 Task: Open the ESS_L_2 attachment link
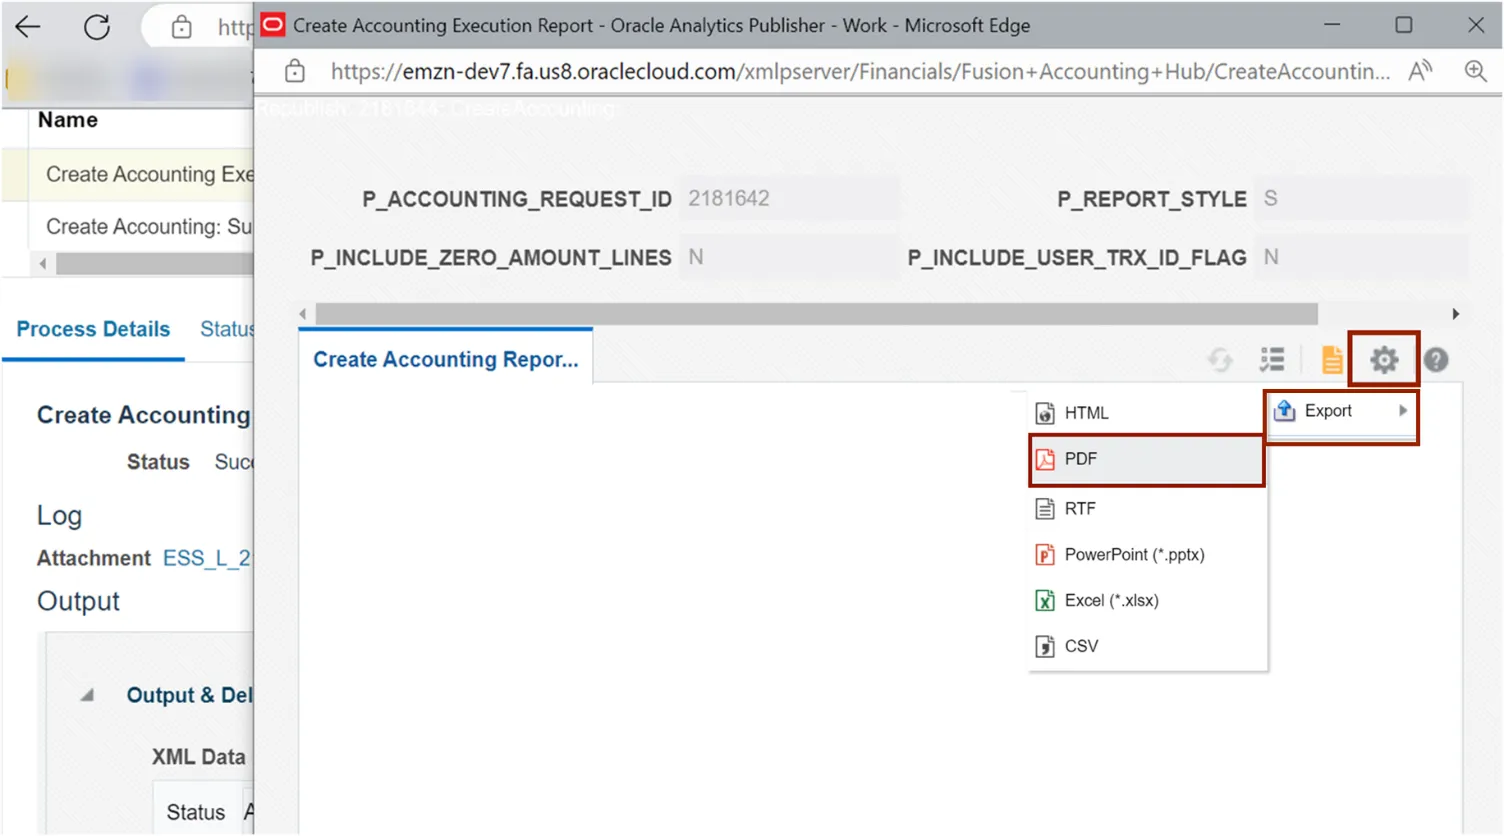click(x=207, y=558)
